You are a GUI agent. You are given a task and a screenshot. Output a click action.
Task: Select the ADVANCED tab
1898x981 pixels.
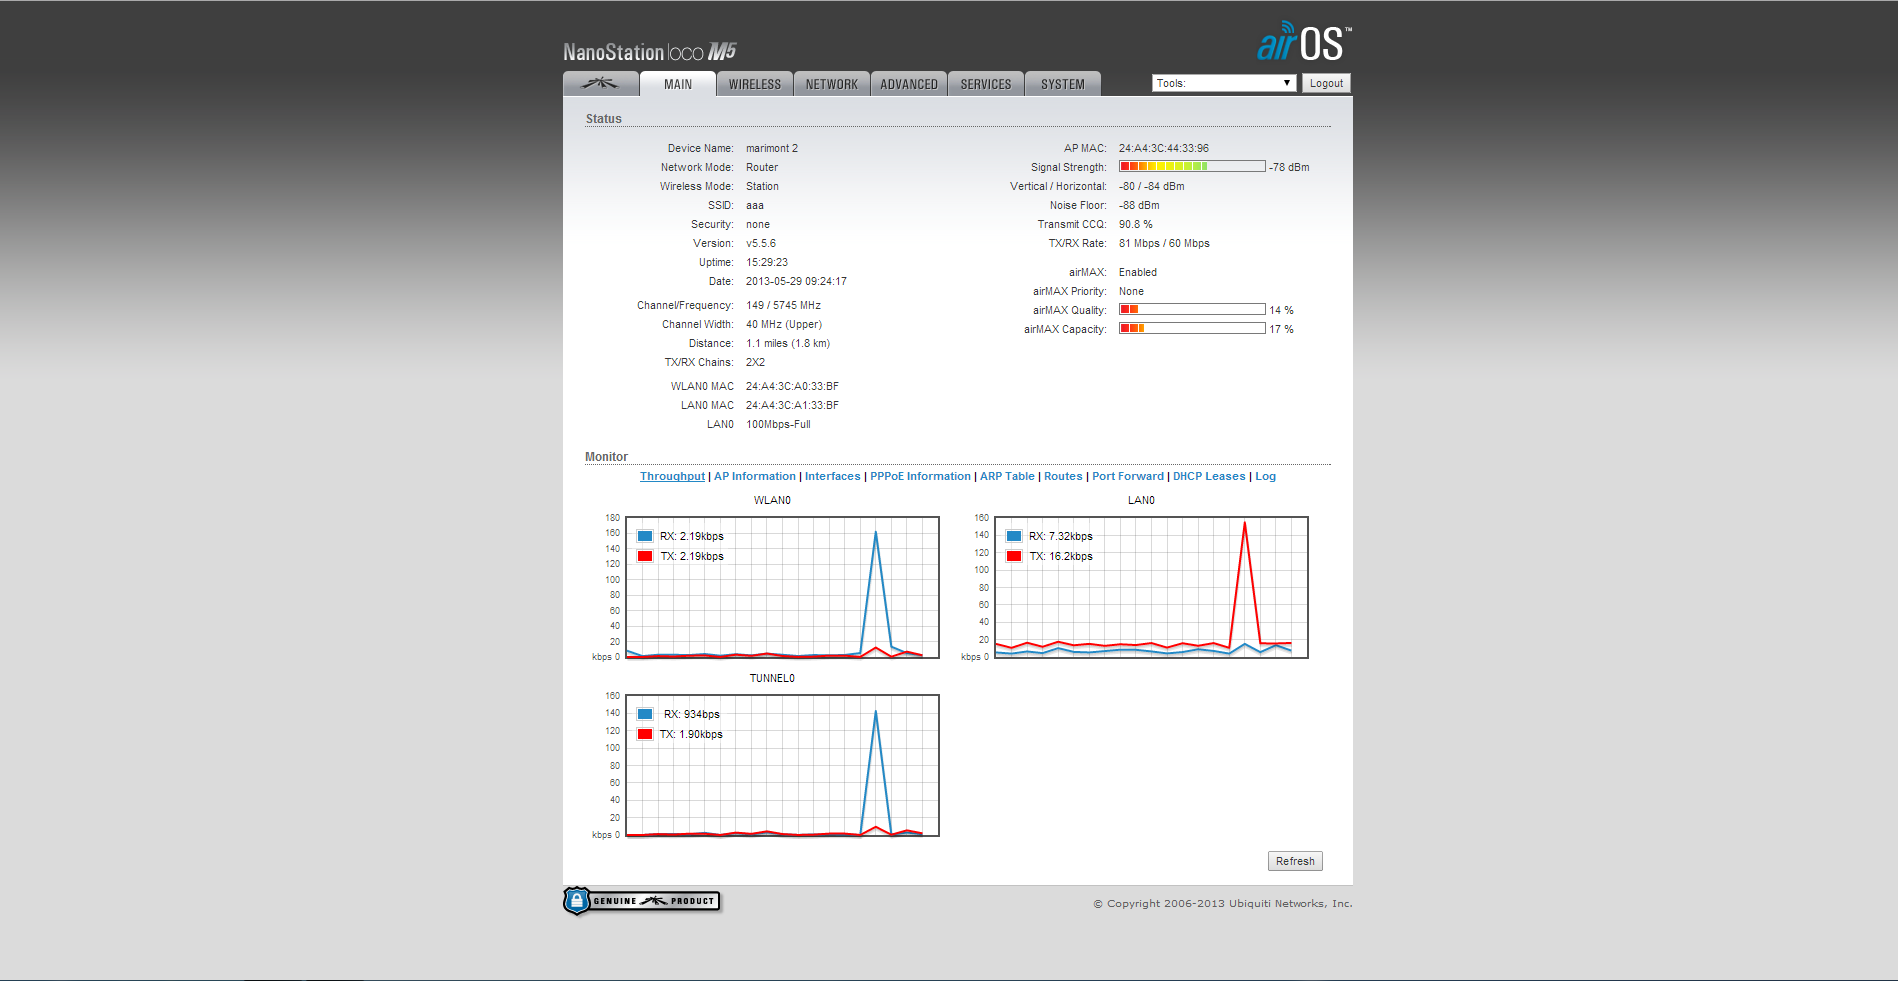[x=909, y=84]
